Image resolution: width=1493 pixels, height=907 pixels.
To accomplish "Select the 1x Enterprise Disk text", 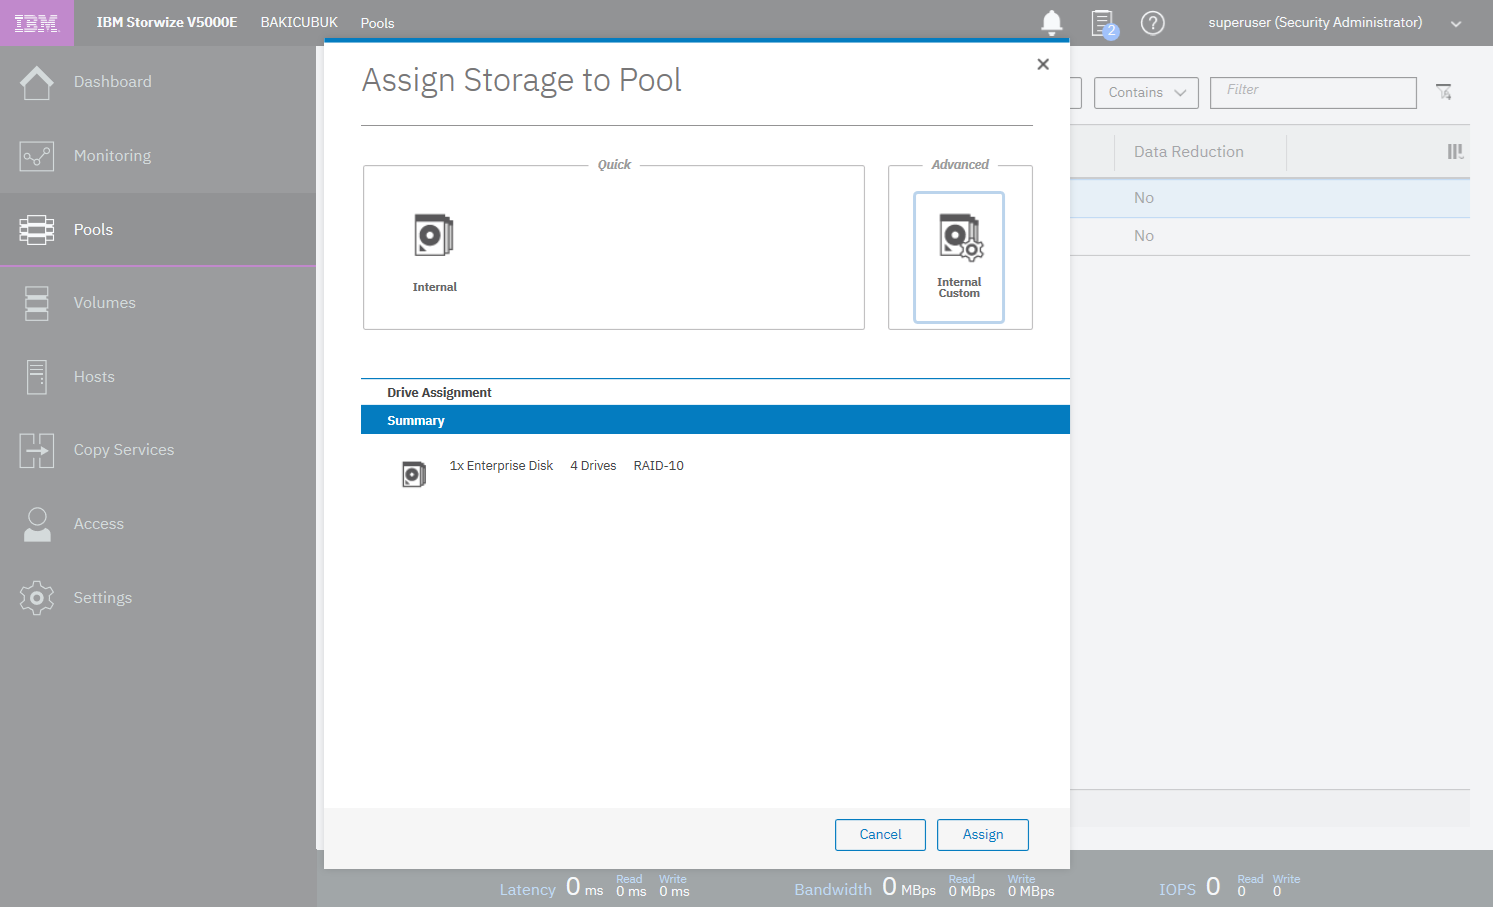I will (501, 466).
